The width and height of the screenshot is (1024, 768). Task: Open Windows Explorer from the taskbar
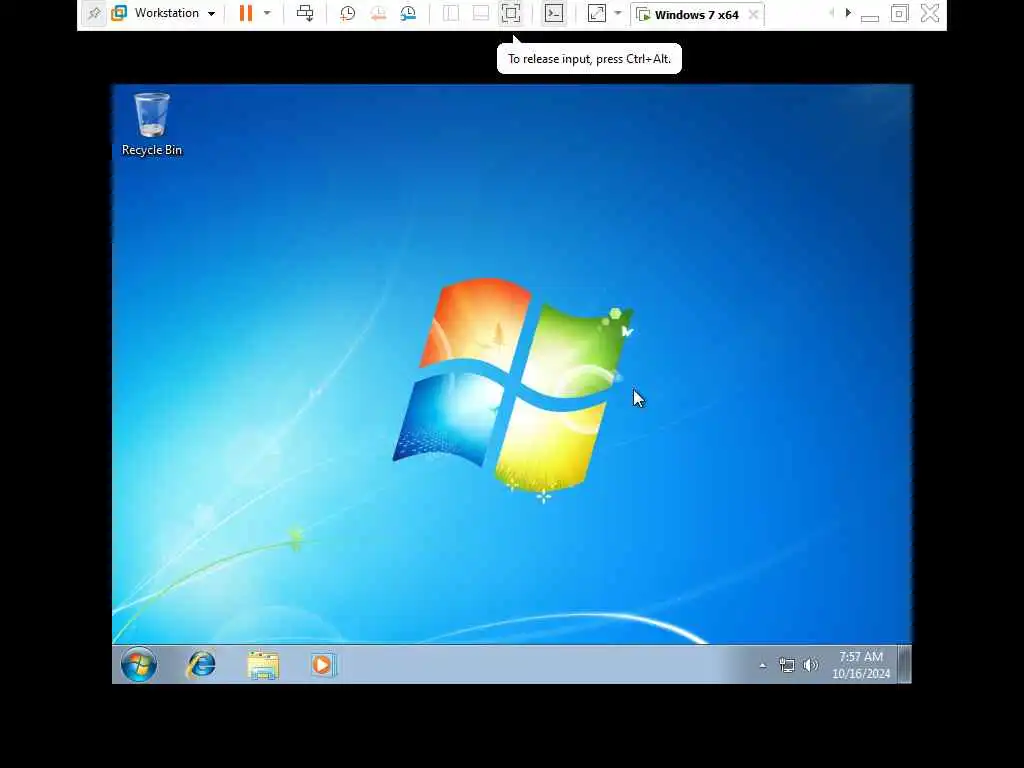point(263,665)
